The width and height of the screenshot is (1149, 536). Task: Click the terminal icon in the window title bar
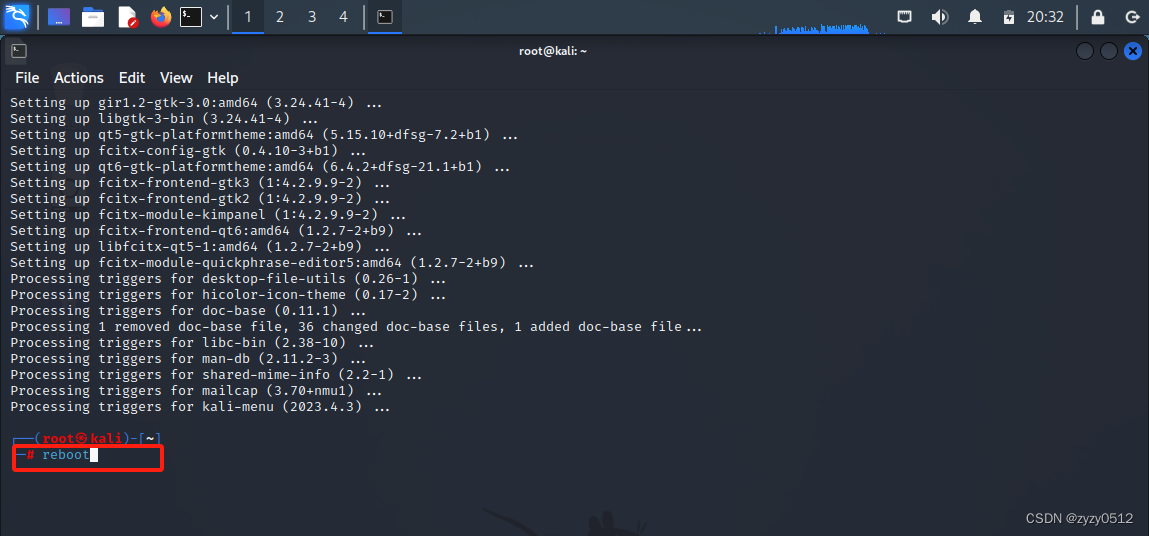pos(19,51)
